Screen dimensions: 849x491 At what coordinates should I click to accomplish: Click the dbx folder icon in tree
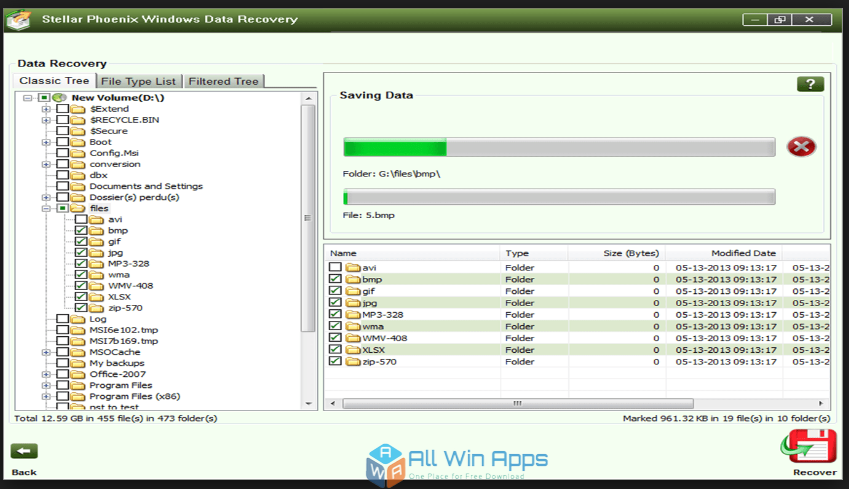tap(78, 175)
